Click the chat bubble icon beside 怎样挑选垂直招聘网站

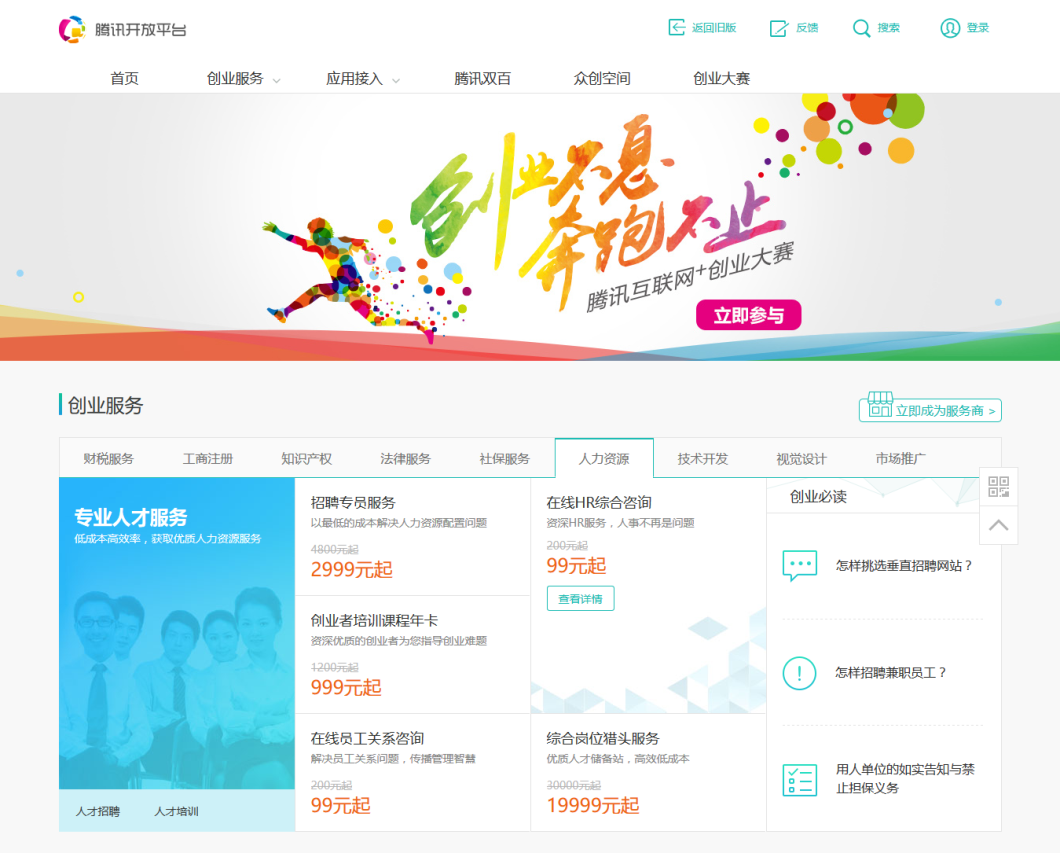(800, 566)
